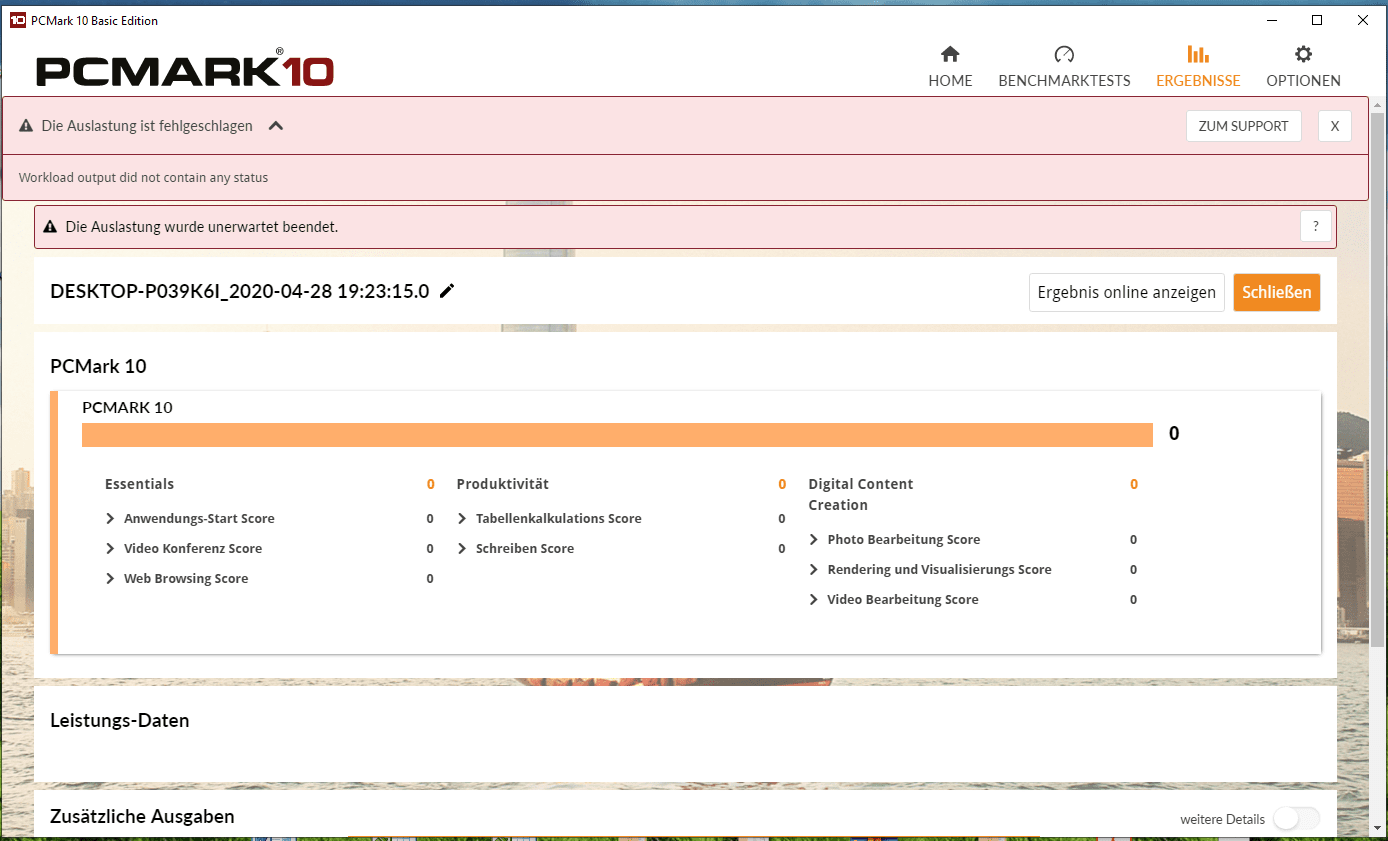Expand Tabellenkalkulations Score row
The width and height of the screenshot is (1388, 841).
pyautogui.click(x=462, y=519)
